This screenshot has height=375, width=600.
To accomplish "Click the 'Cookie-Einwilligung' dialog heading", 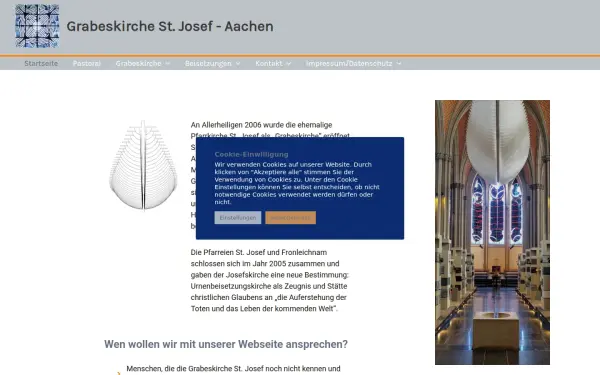I will pos(251,154).
